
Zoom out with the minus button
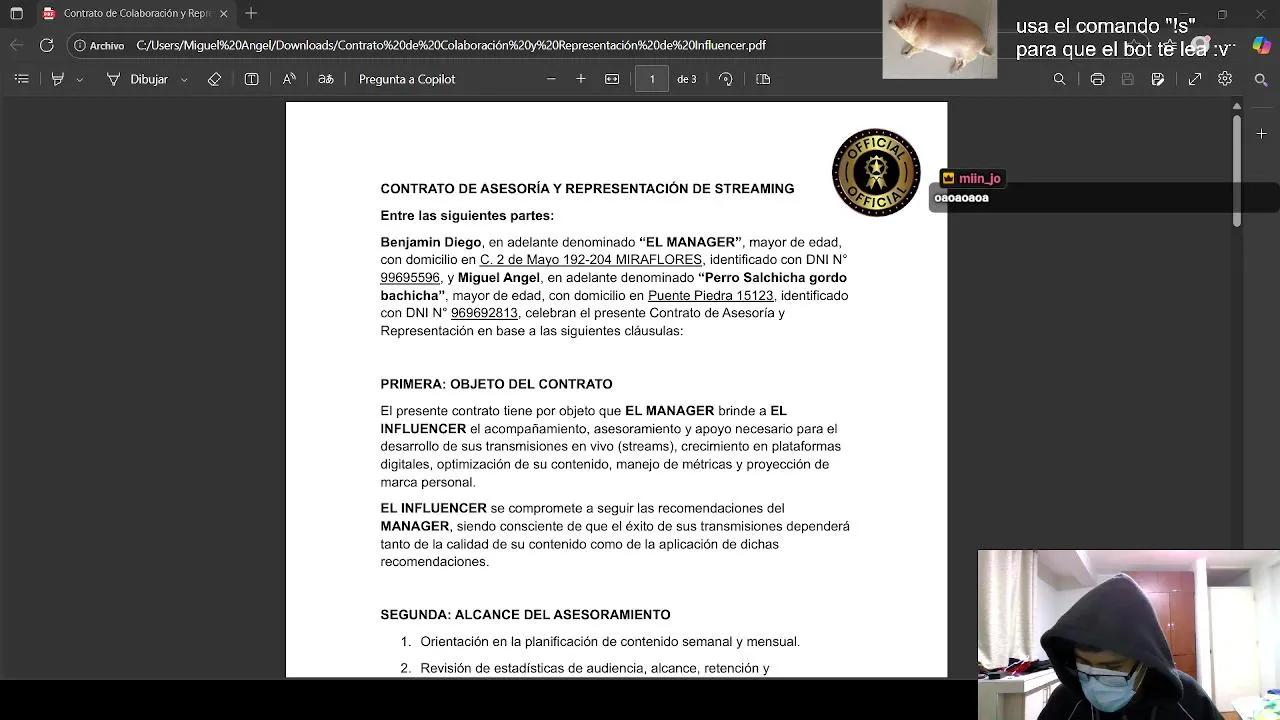551,79
